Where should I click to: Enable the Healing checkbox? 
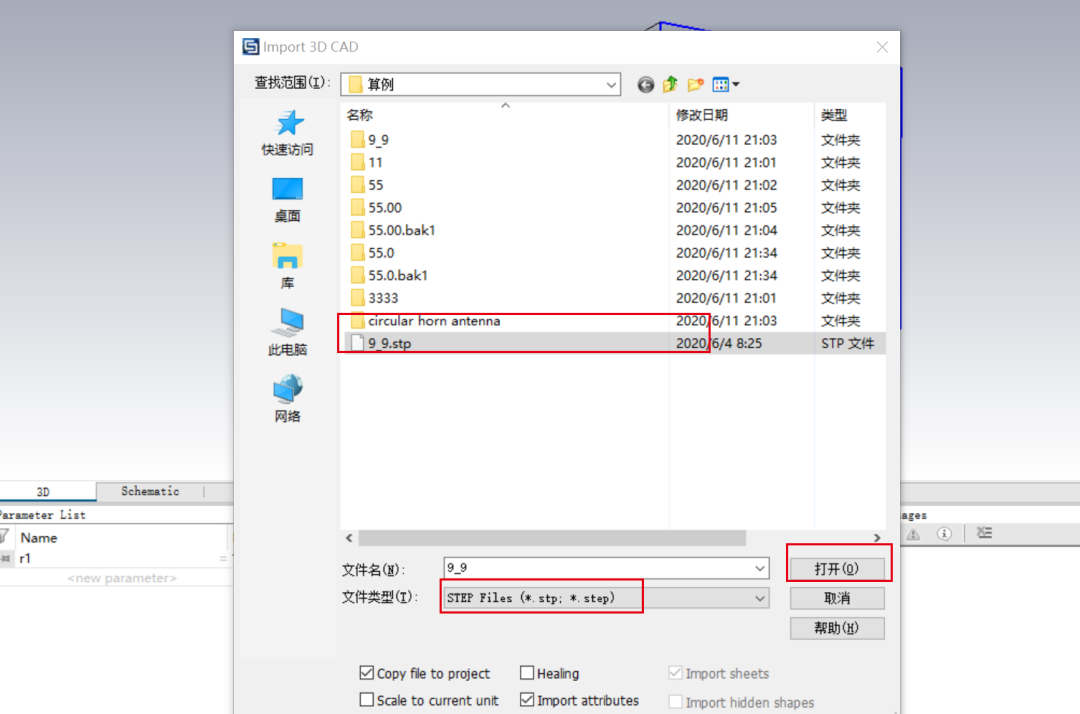pos(527,673)
